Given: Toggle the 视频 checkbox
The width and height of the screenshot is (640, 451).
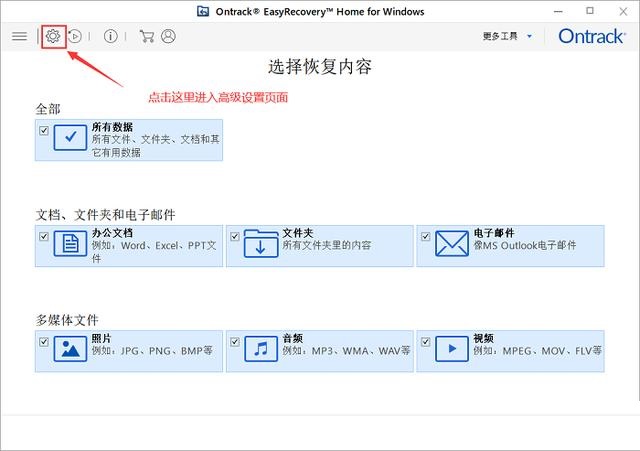Looking at the screenshot, I should [x=425, y=342].
